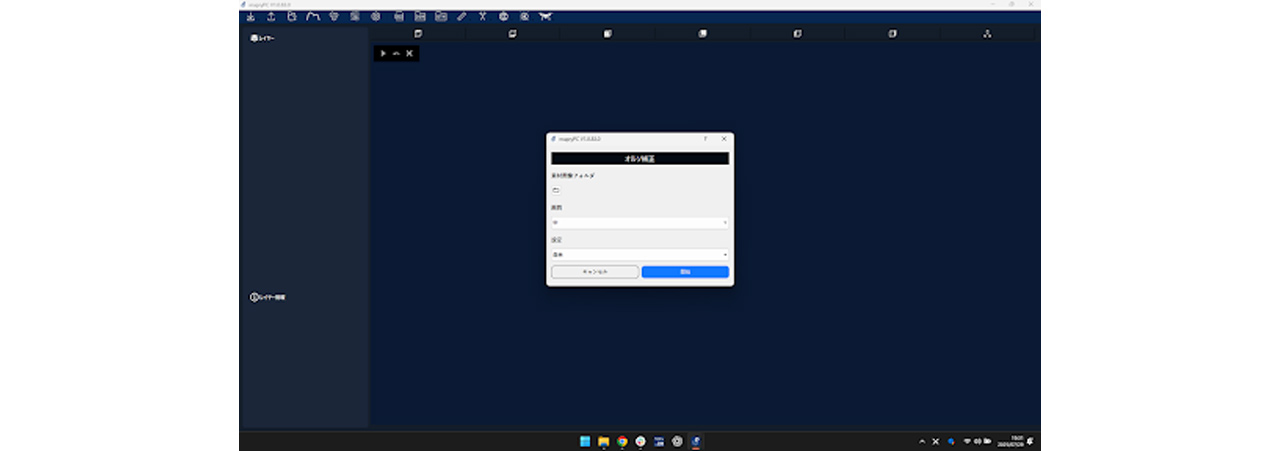Open the 画質 quality dropdown
Screen dimensions: 1280x451
[640, 223]
